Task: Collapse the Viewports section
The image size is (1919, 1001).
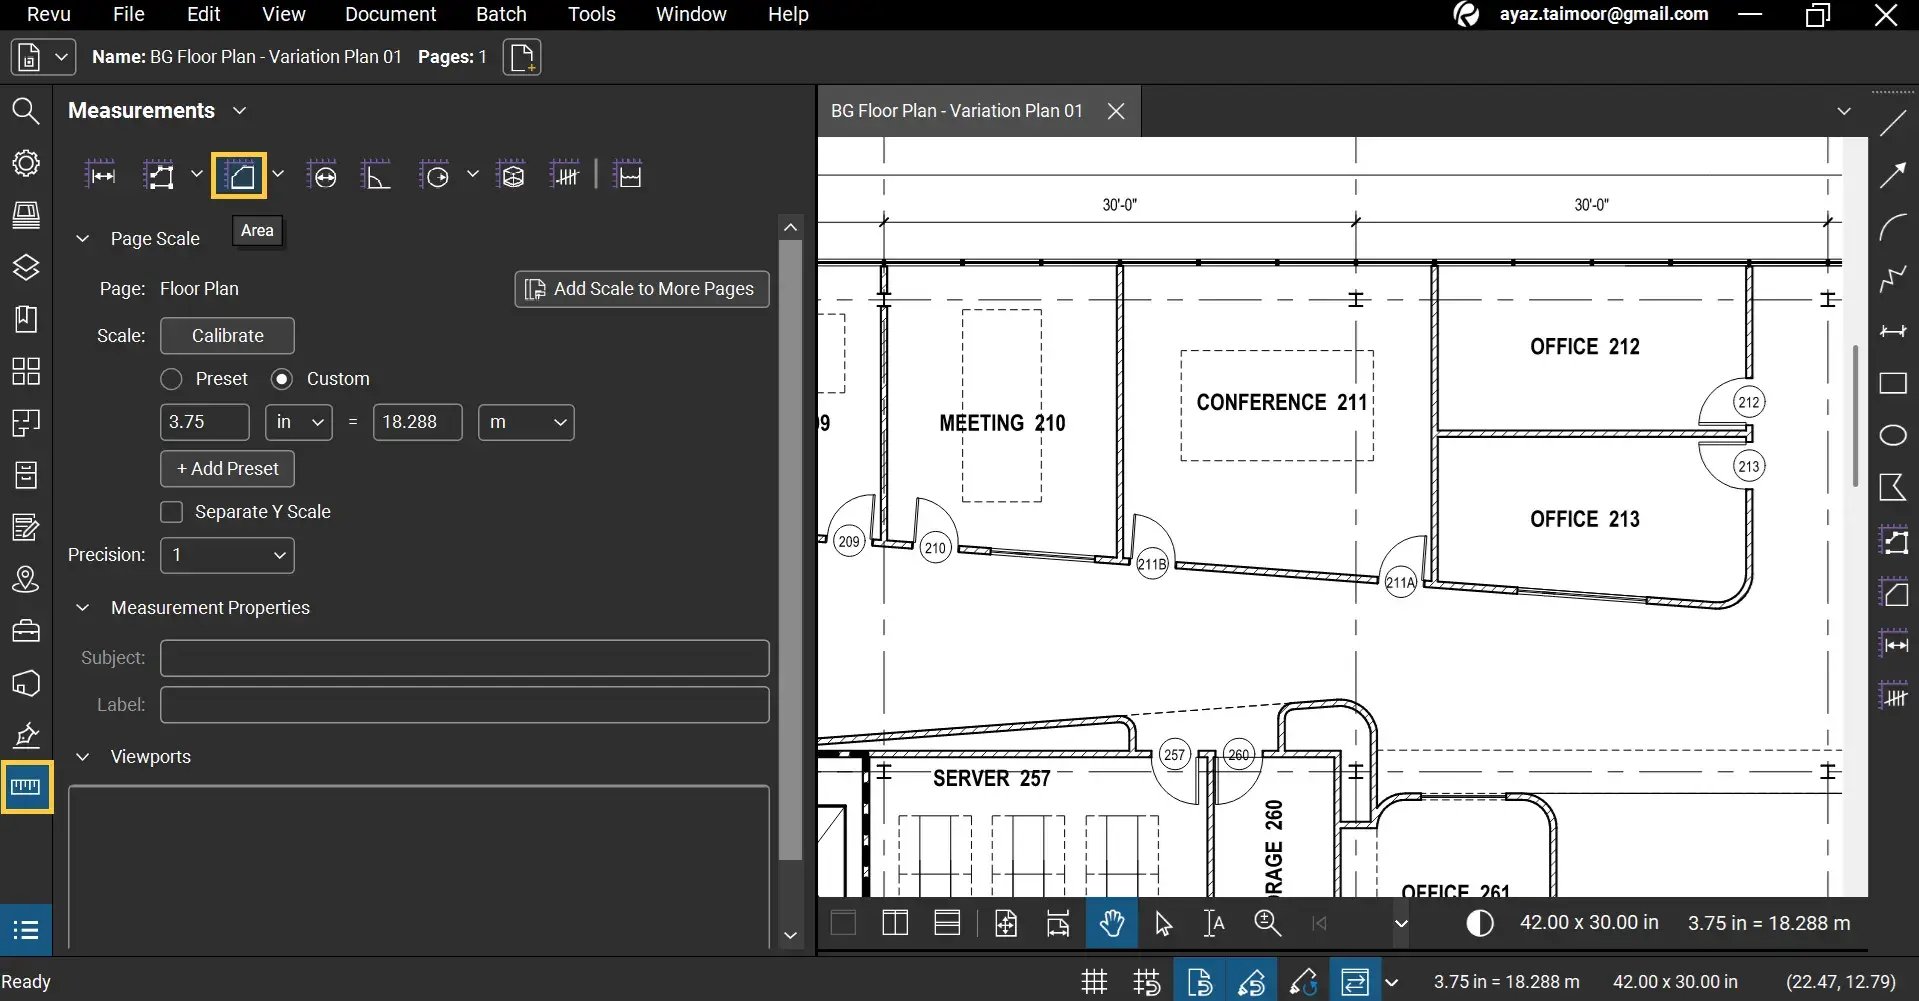Action: coord(83,757)
